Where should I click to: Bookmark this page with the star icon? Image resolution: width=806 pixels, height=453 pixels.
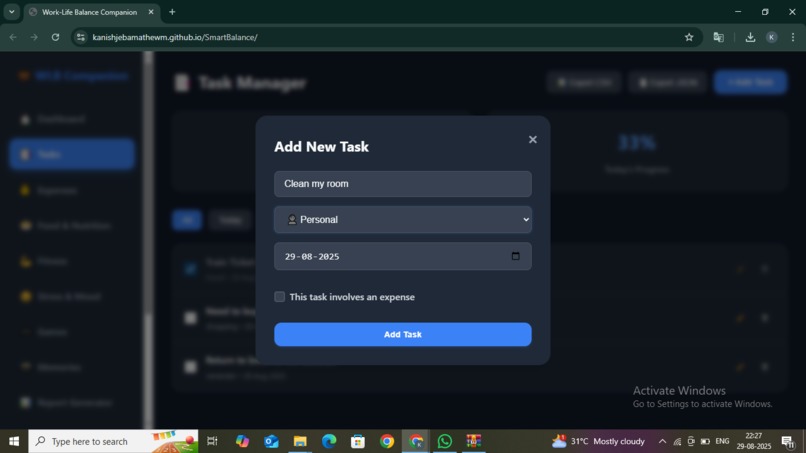pyautogui.click(x=689, y=37)
